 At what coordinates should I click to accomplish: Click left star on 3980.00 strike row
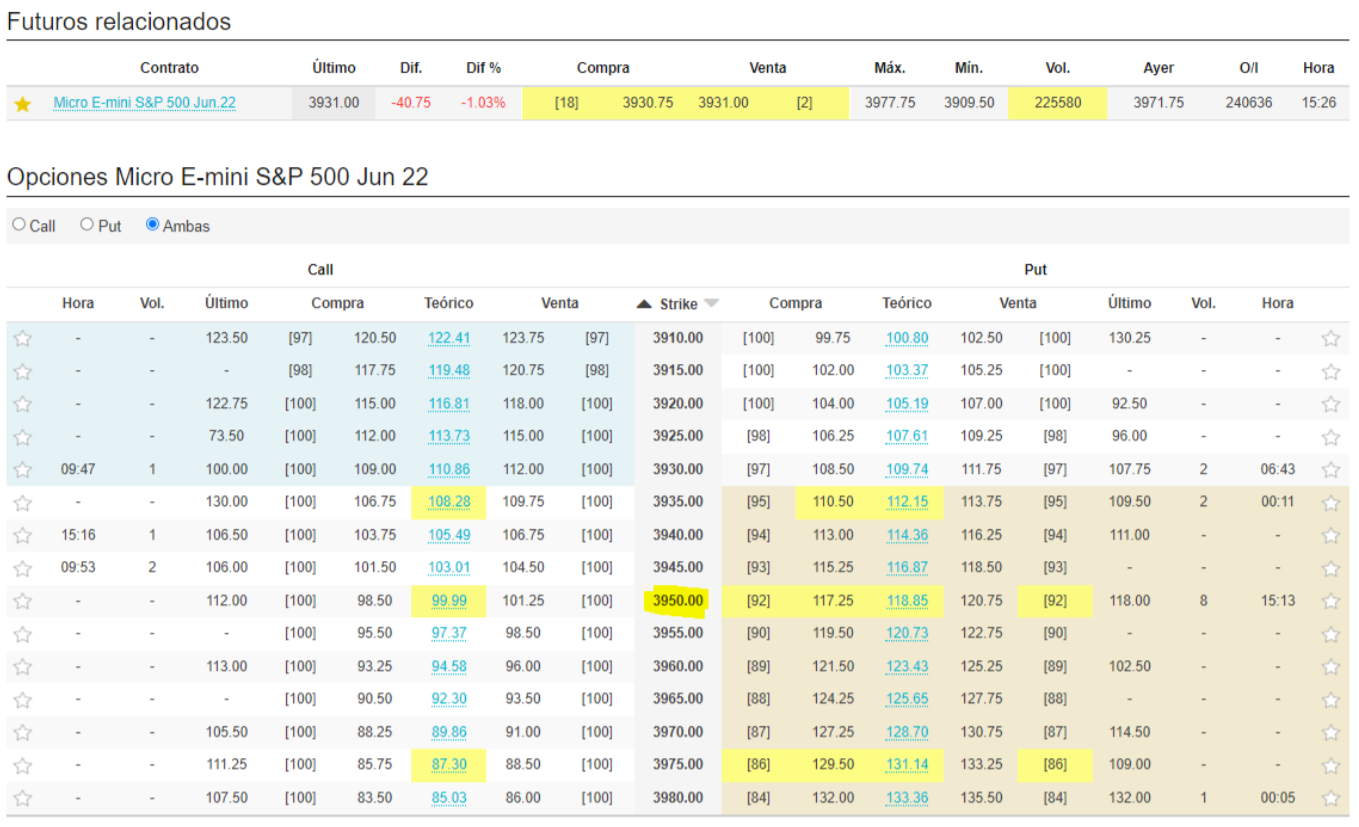coord(23,798)
